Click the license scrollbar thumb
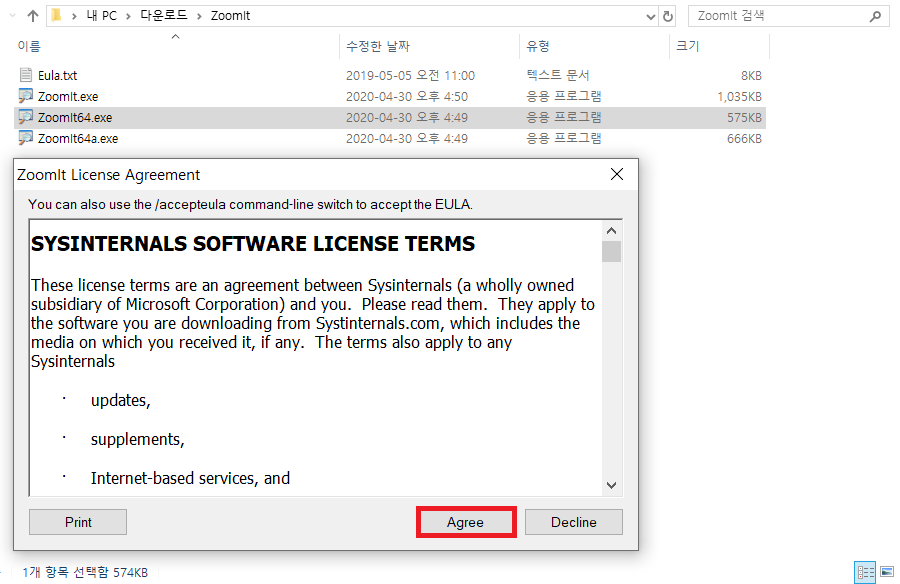The image size is (900, 584). coord(611,252)
